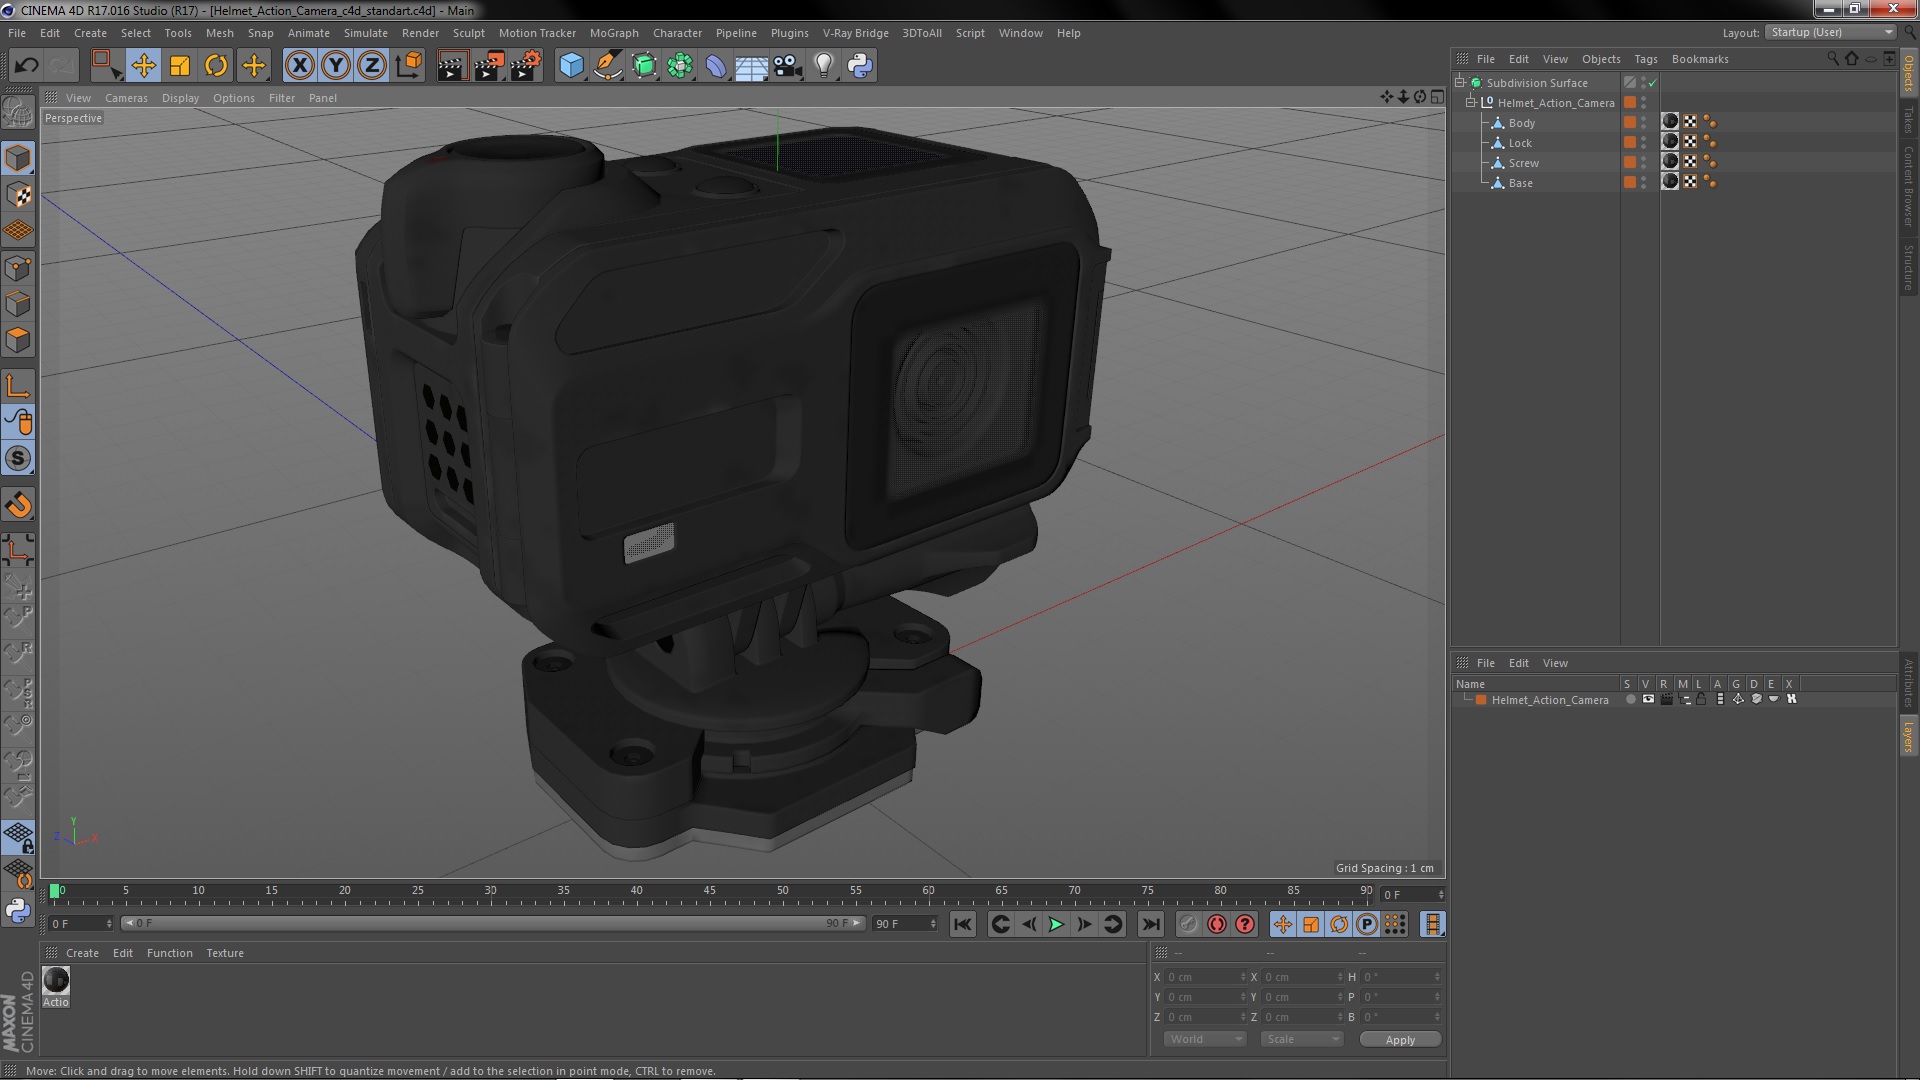Add a Floor environment object

coord(752,66)
